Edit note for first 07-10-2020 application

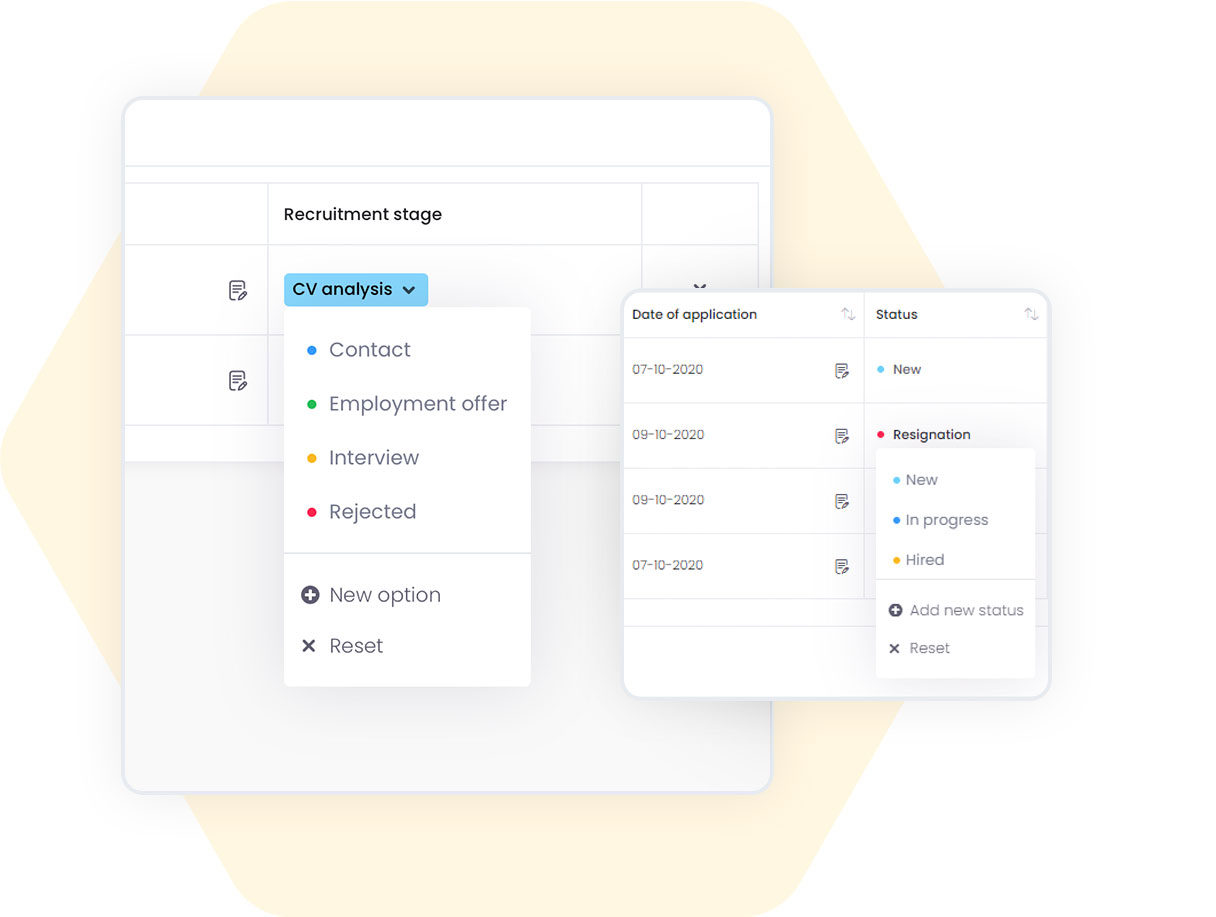point(842,371)
